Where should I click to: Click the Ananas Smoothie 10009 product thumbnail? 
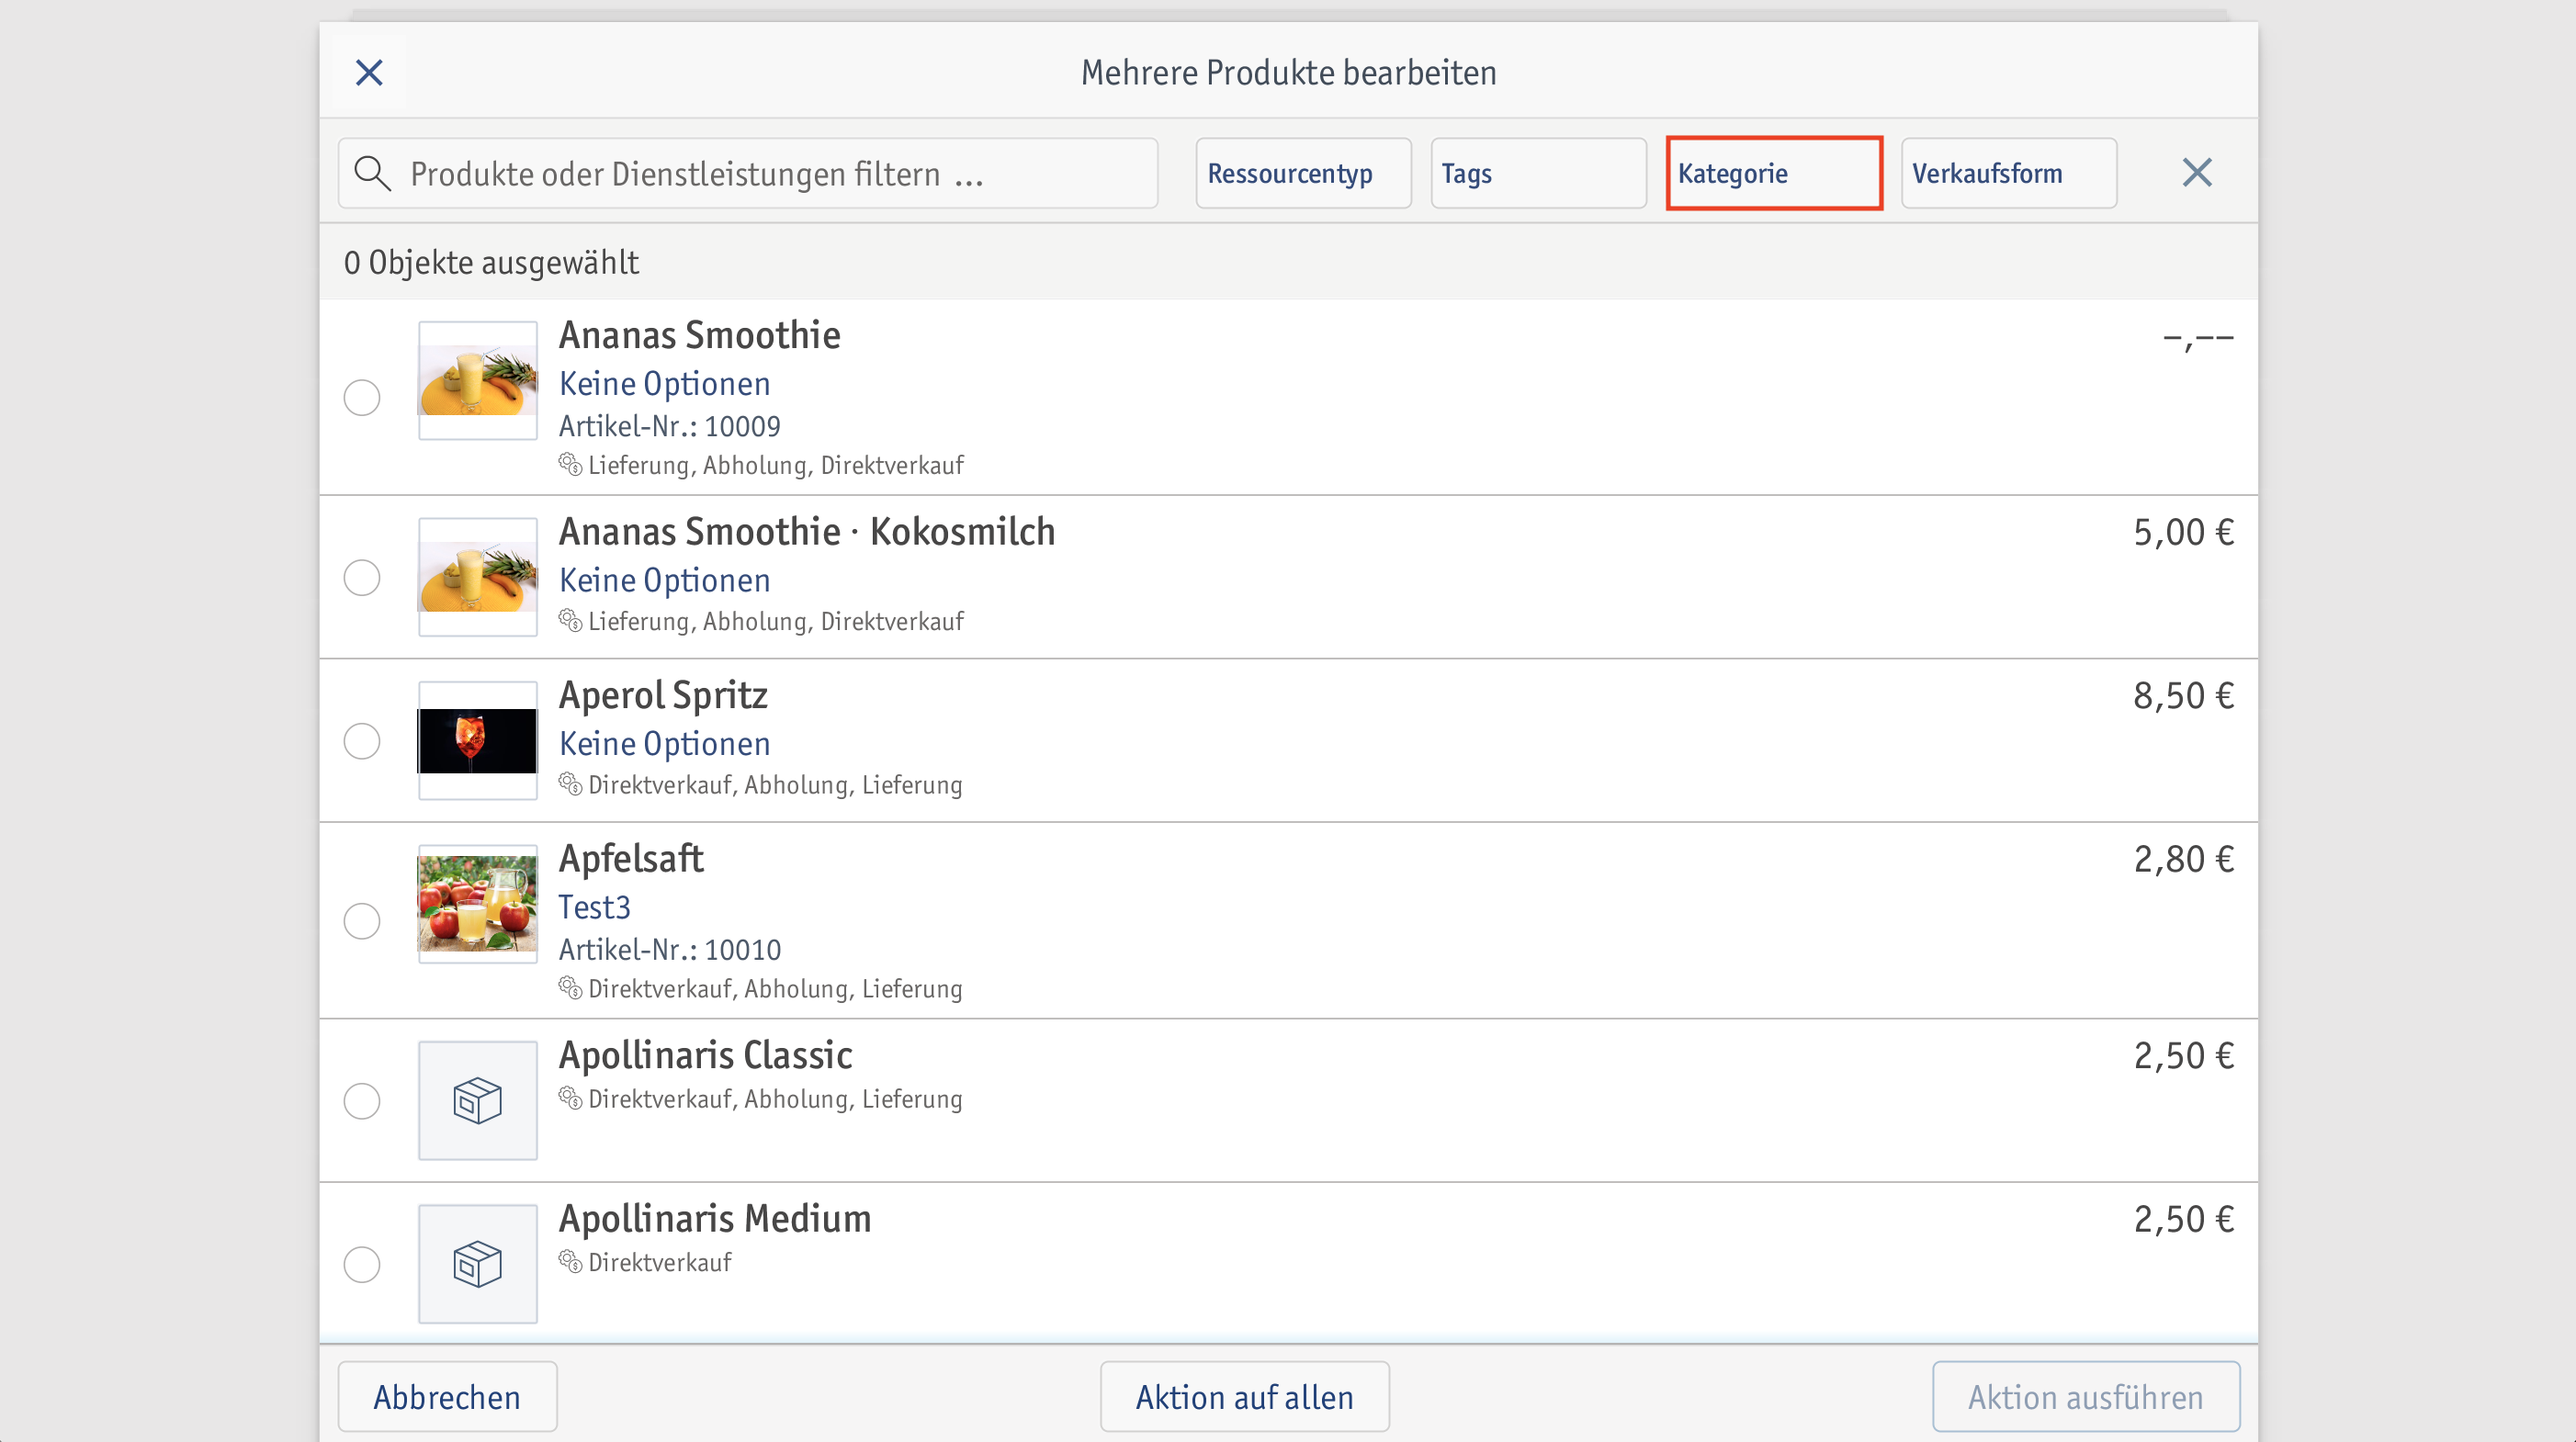(477, 380)
